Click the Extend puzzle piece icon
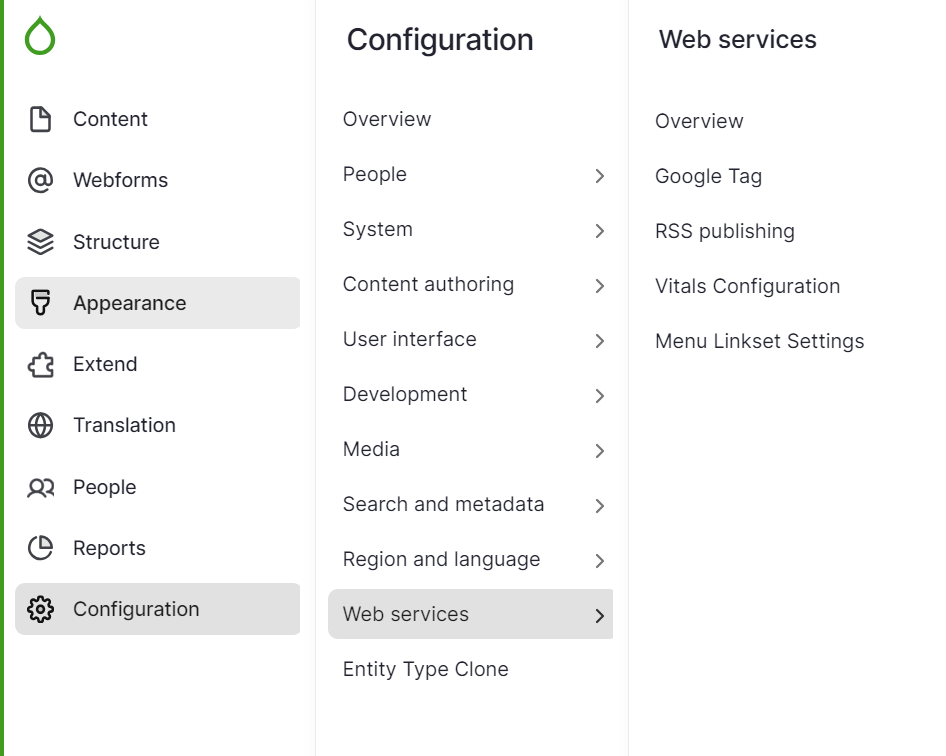This screenshot has height=756, width=946. 40,364
